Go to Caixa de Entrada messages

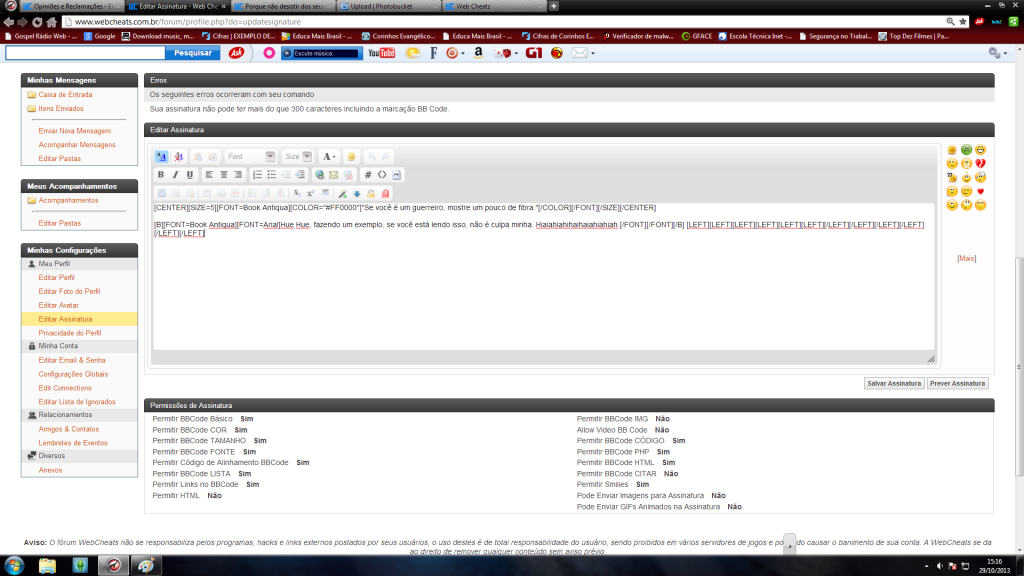(65, 94)
